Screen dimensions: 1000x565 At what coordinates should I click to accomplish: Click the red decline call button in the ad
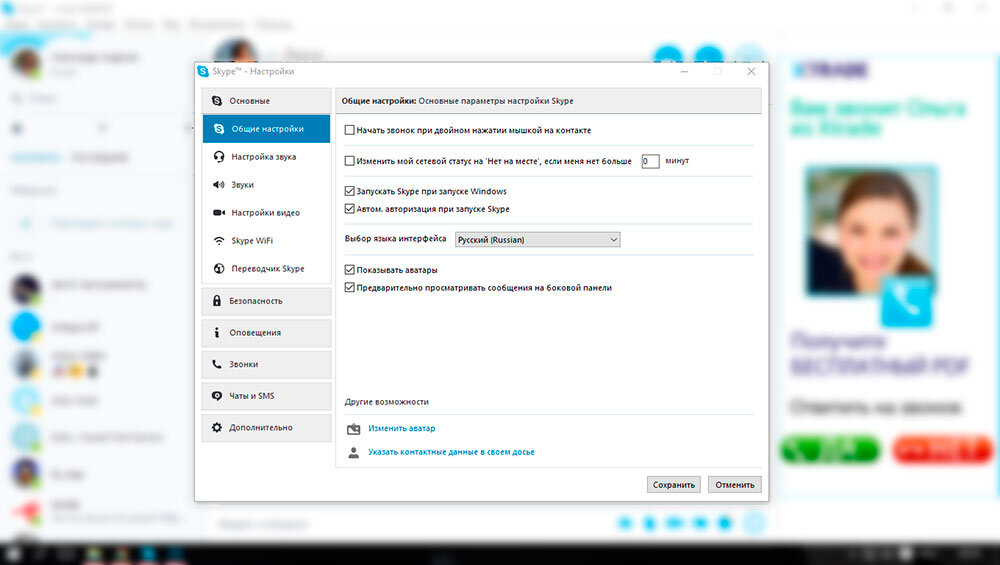[942, 450]
